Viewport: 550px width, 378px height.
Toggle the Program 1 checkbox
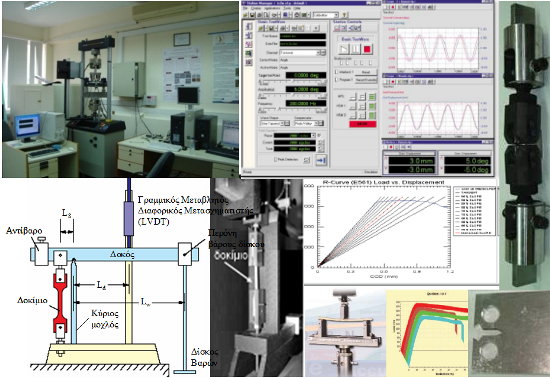point(336,80)
